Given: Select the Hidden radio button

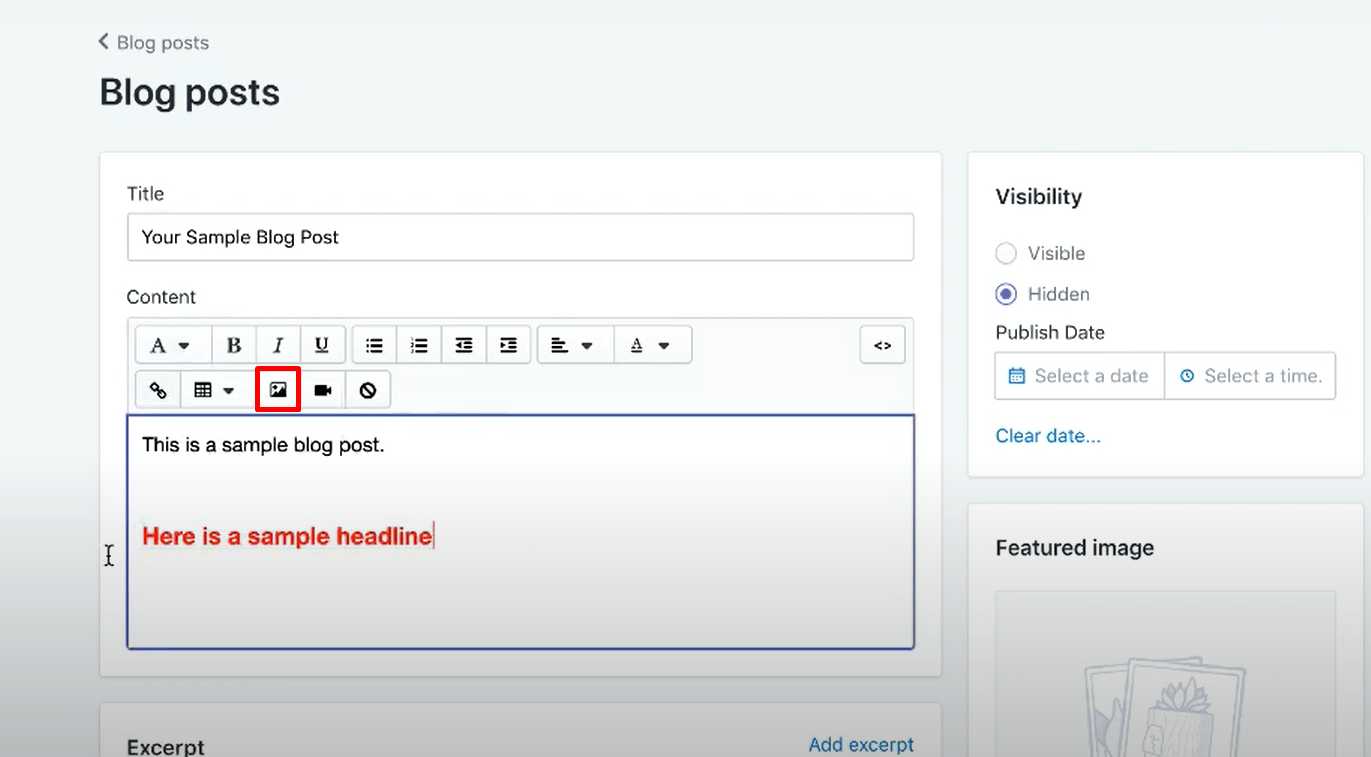Looking at the screenshot, I should pos(1006,294).
